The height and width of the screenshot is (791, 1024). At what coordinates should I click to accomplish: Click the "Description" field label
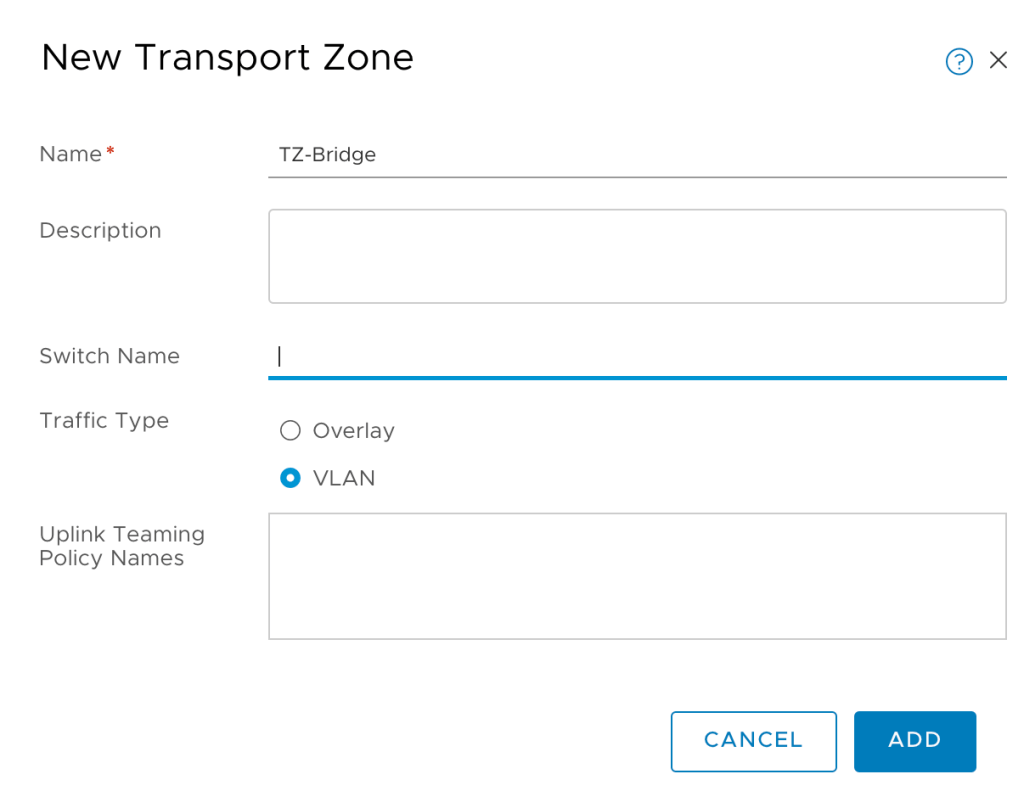[x=100, y=230]
